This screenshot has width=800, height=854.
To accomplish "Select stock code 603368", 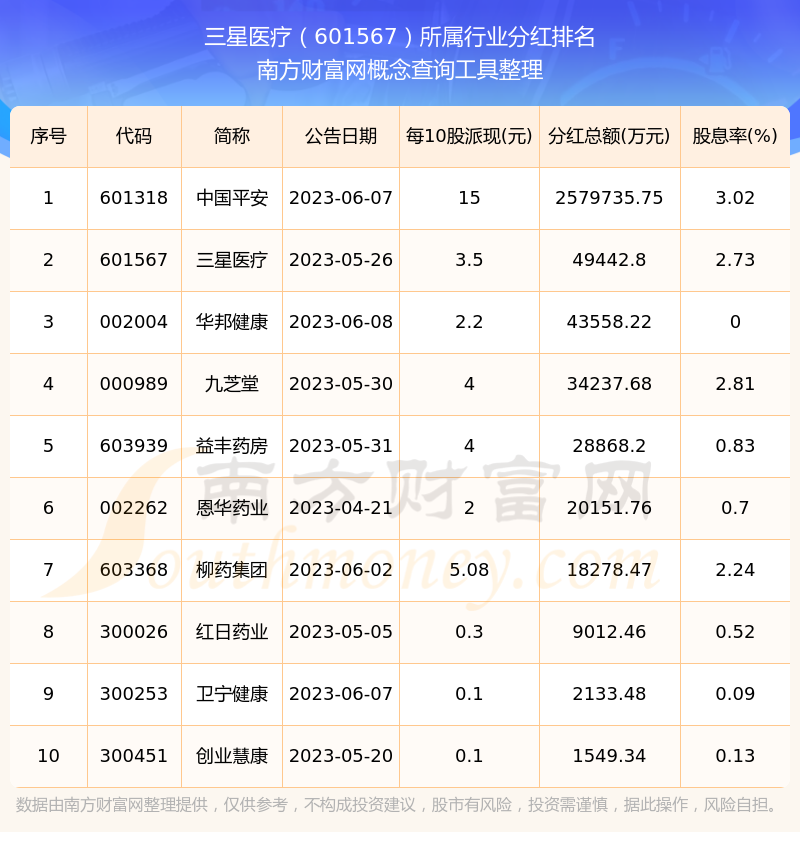I will (x=134, y=571).
